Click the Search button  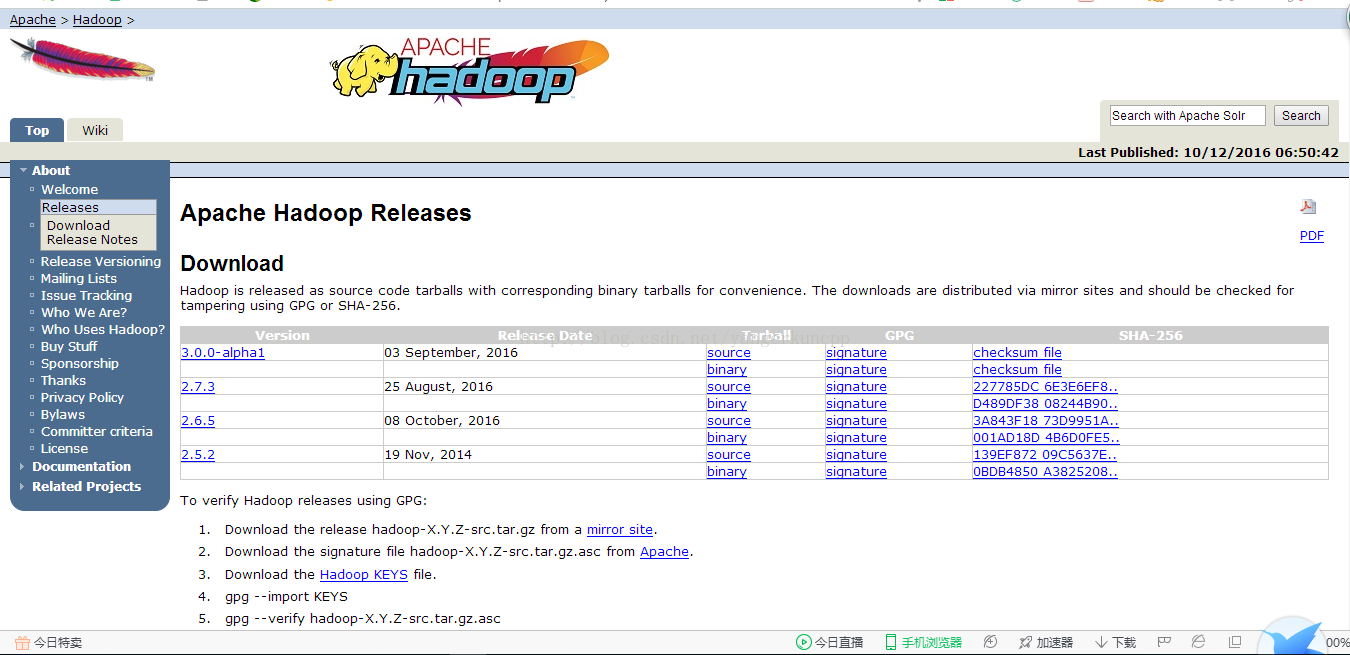coord(1301,116)
